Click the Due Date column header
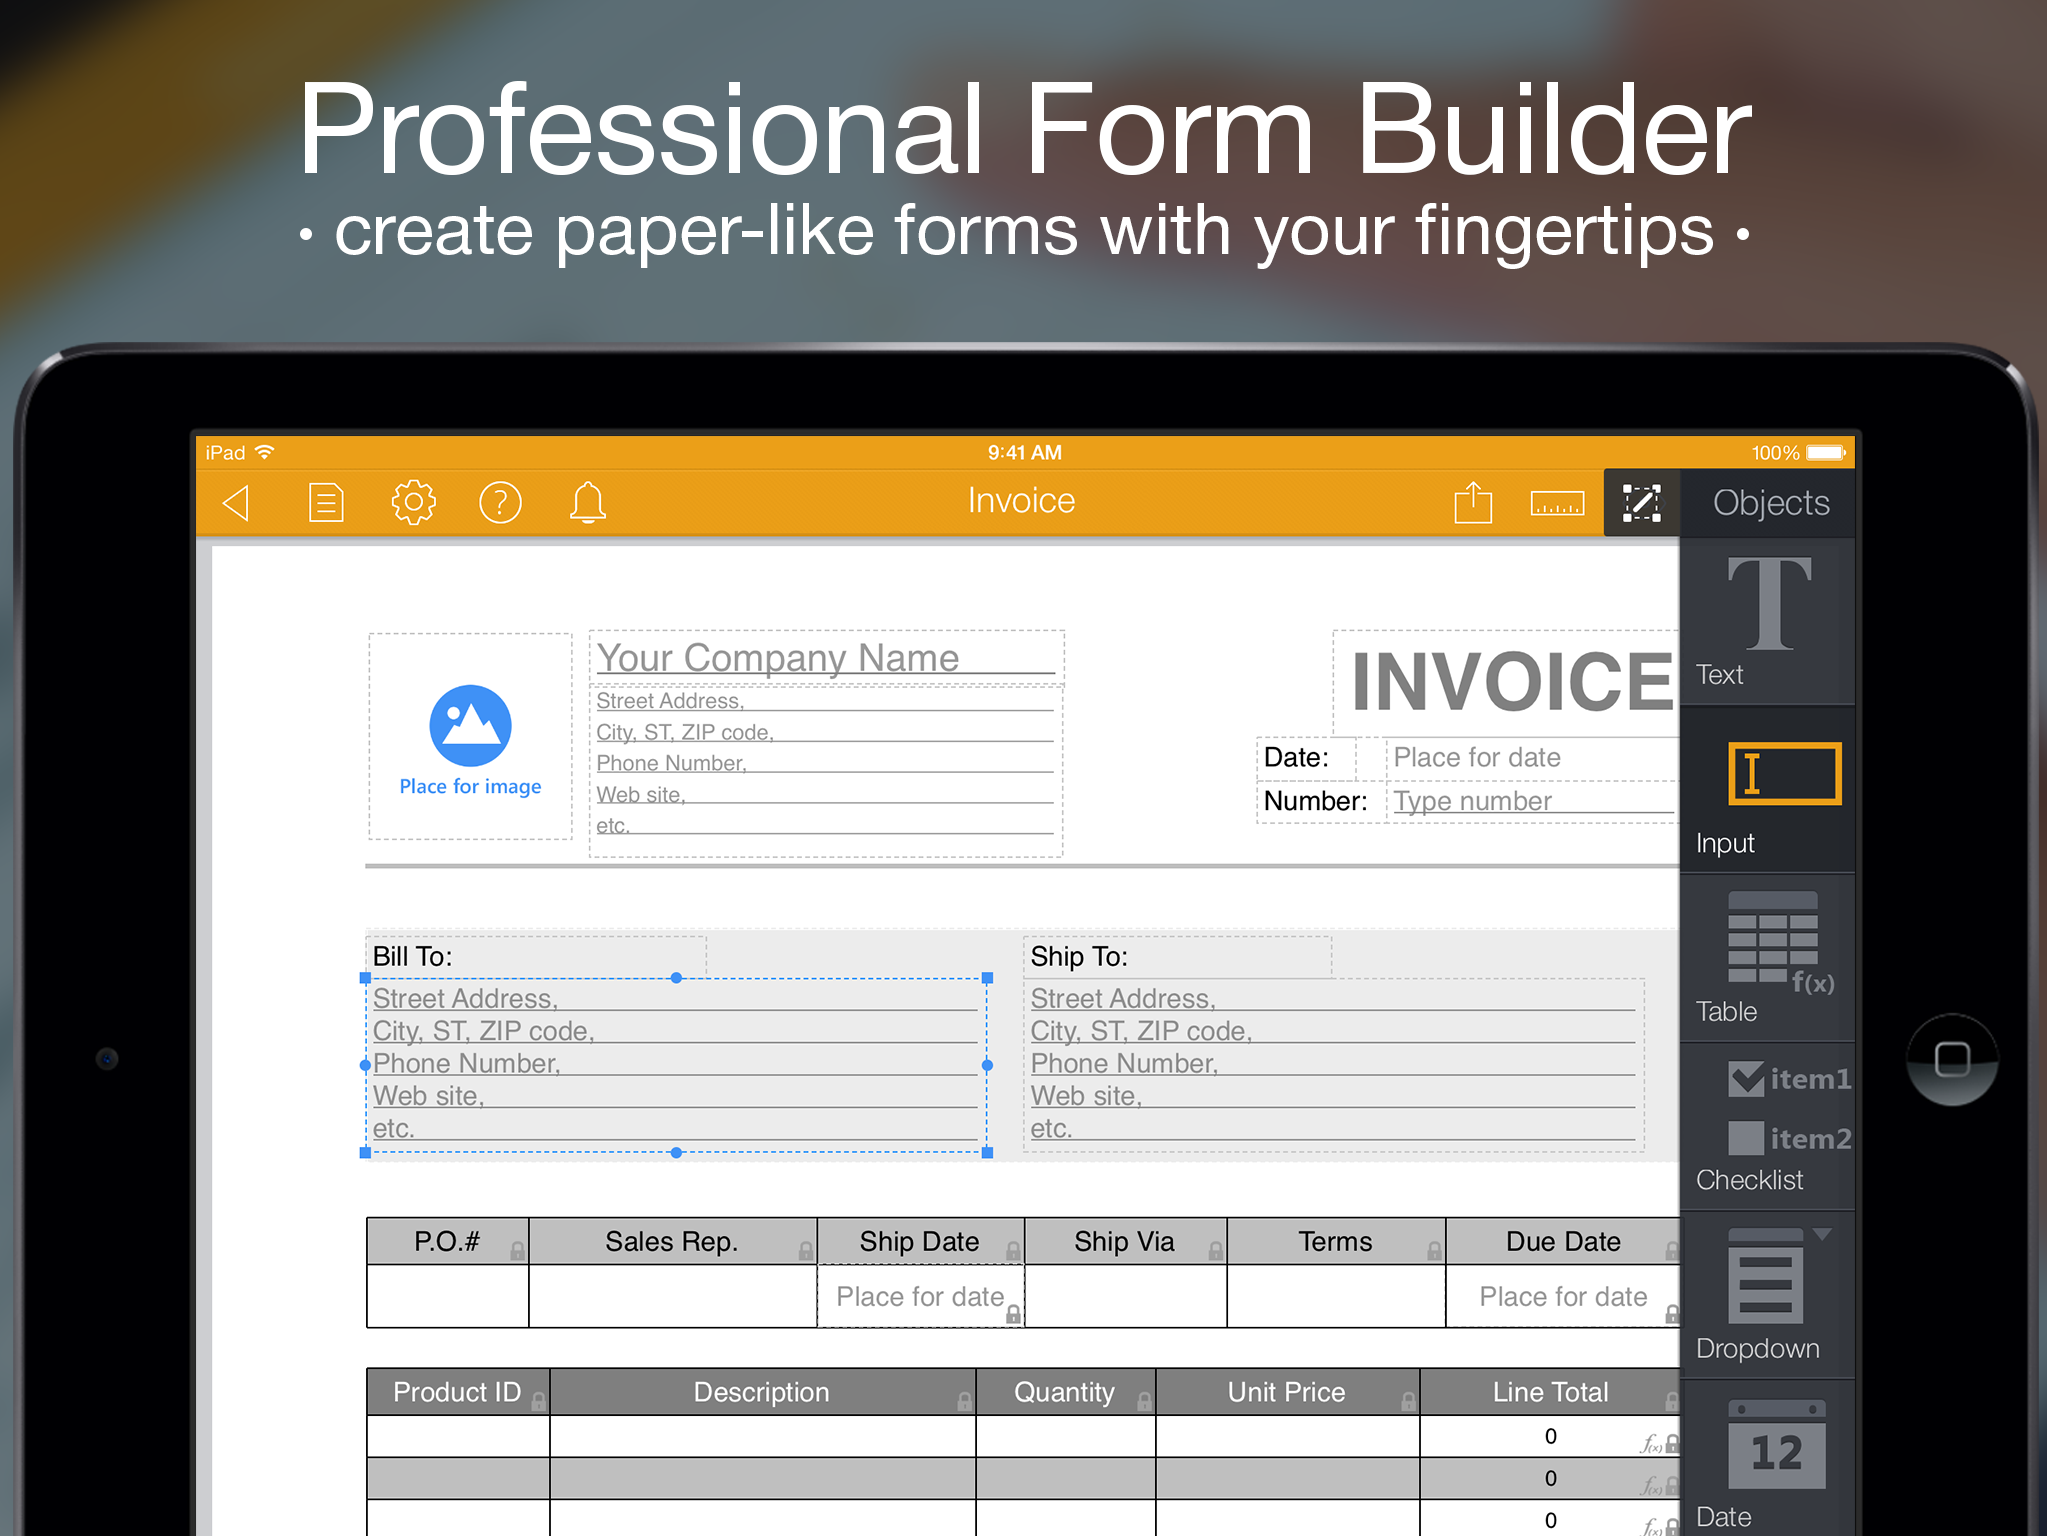Viewport: 2047px width, 1536px height. (1563, 1241)
